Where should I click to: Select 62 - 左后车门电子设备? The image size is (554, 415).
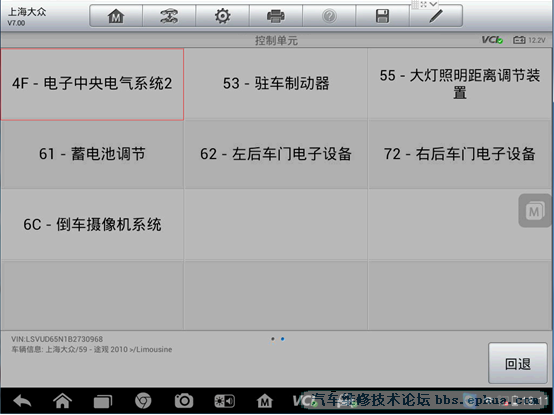coord(276,154)
